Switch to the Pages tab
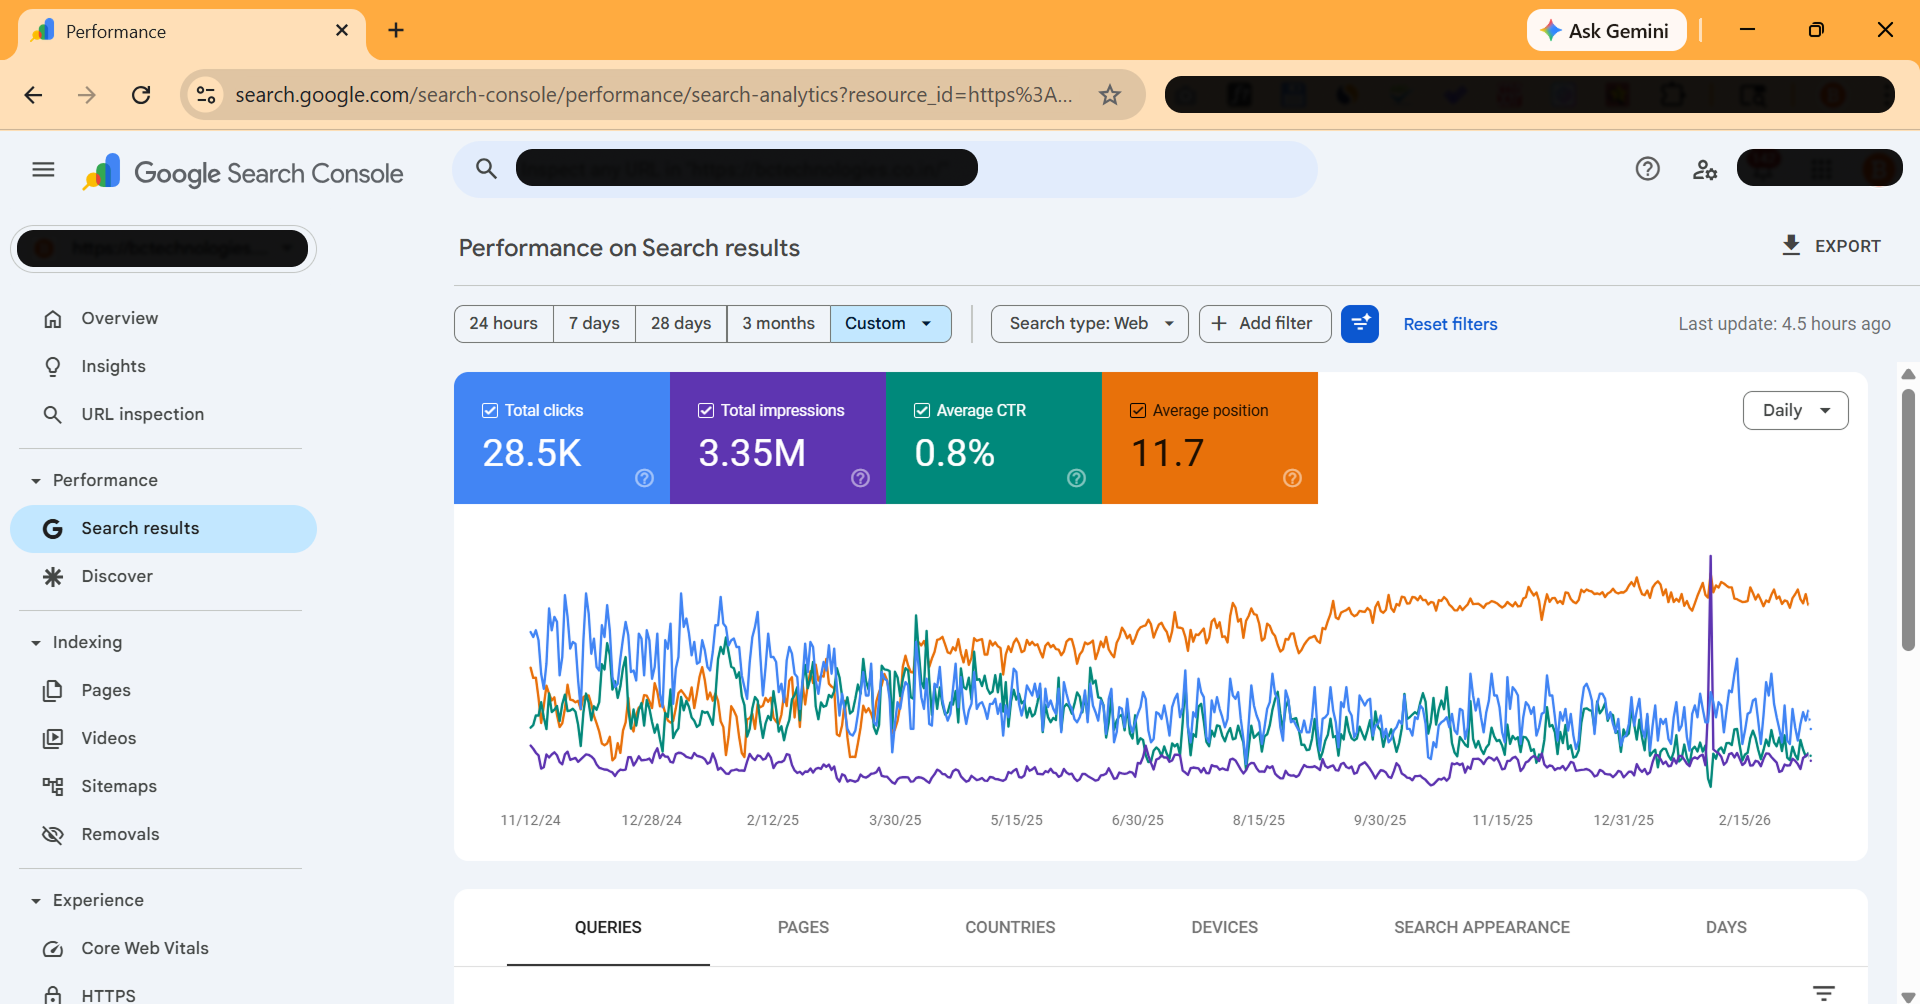1920x1004 pixels. [803, 927]
